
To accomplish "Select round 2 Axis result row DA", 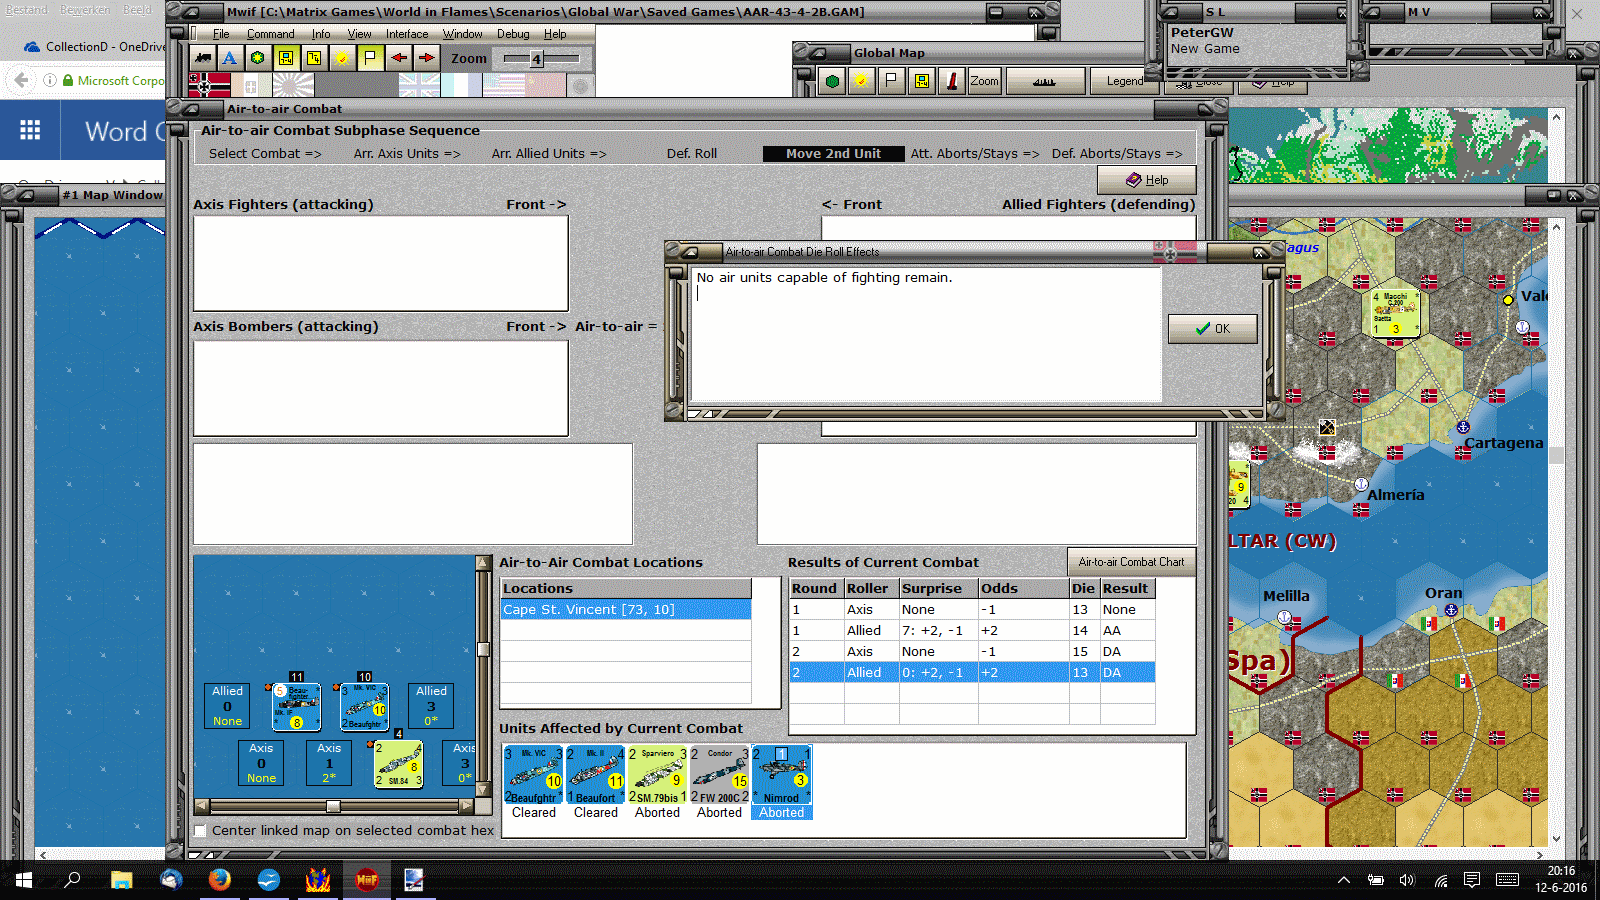I will (972, 651).
